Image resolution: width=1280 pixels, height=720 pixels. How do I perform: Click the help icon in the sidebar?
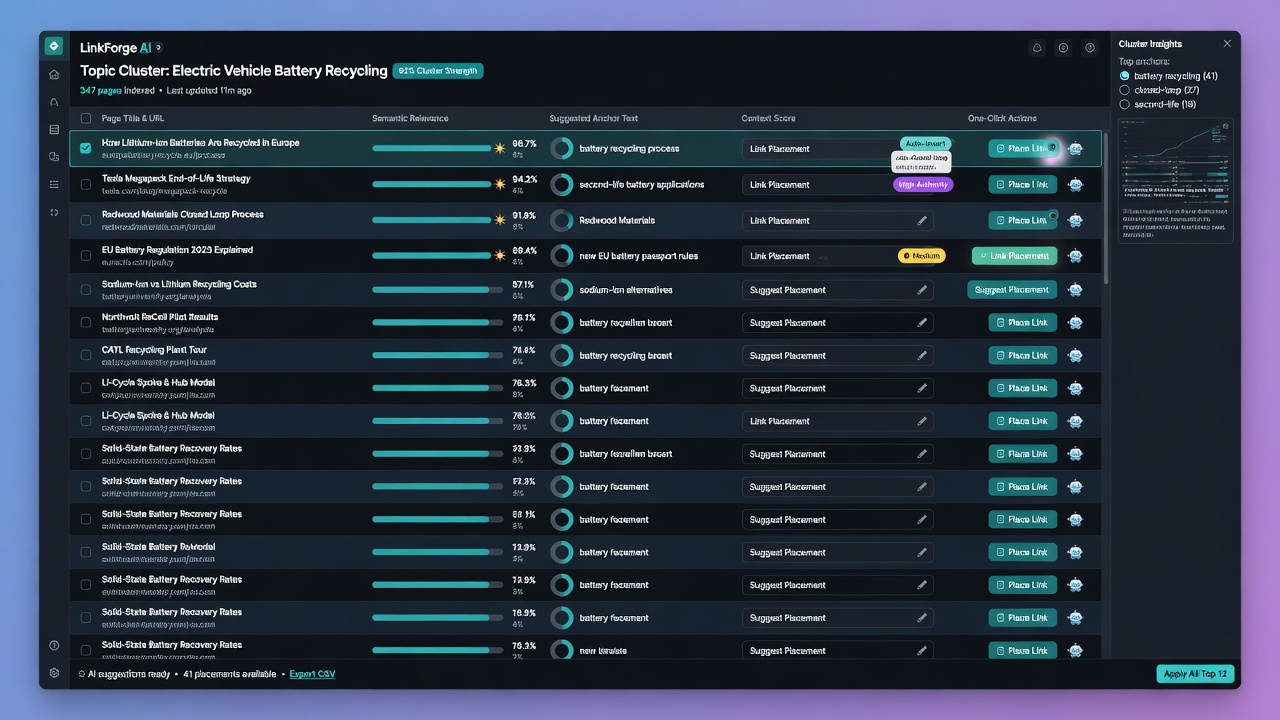[x=54, y=645]
